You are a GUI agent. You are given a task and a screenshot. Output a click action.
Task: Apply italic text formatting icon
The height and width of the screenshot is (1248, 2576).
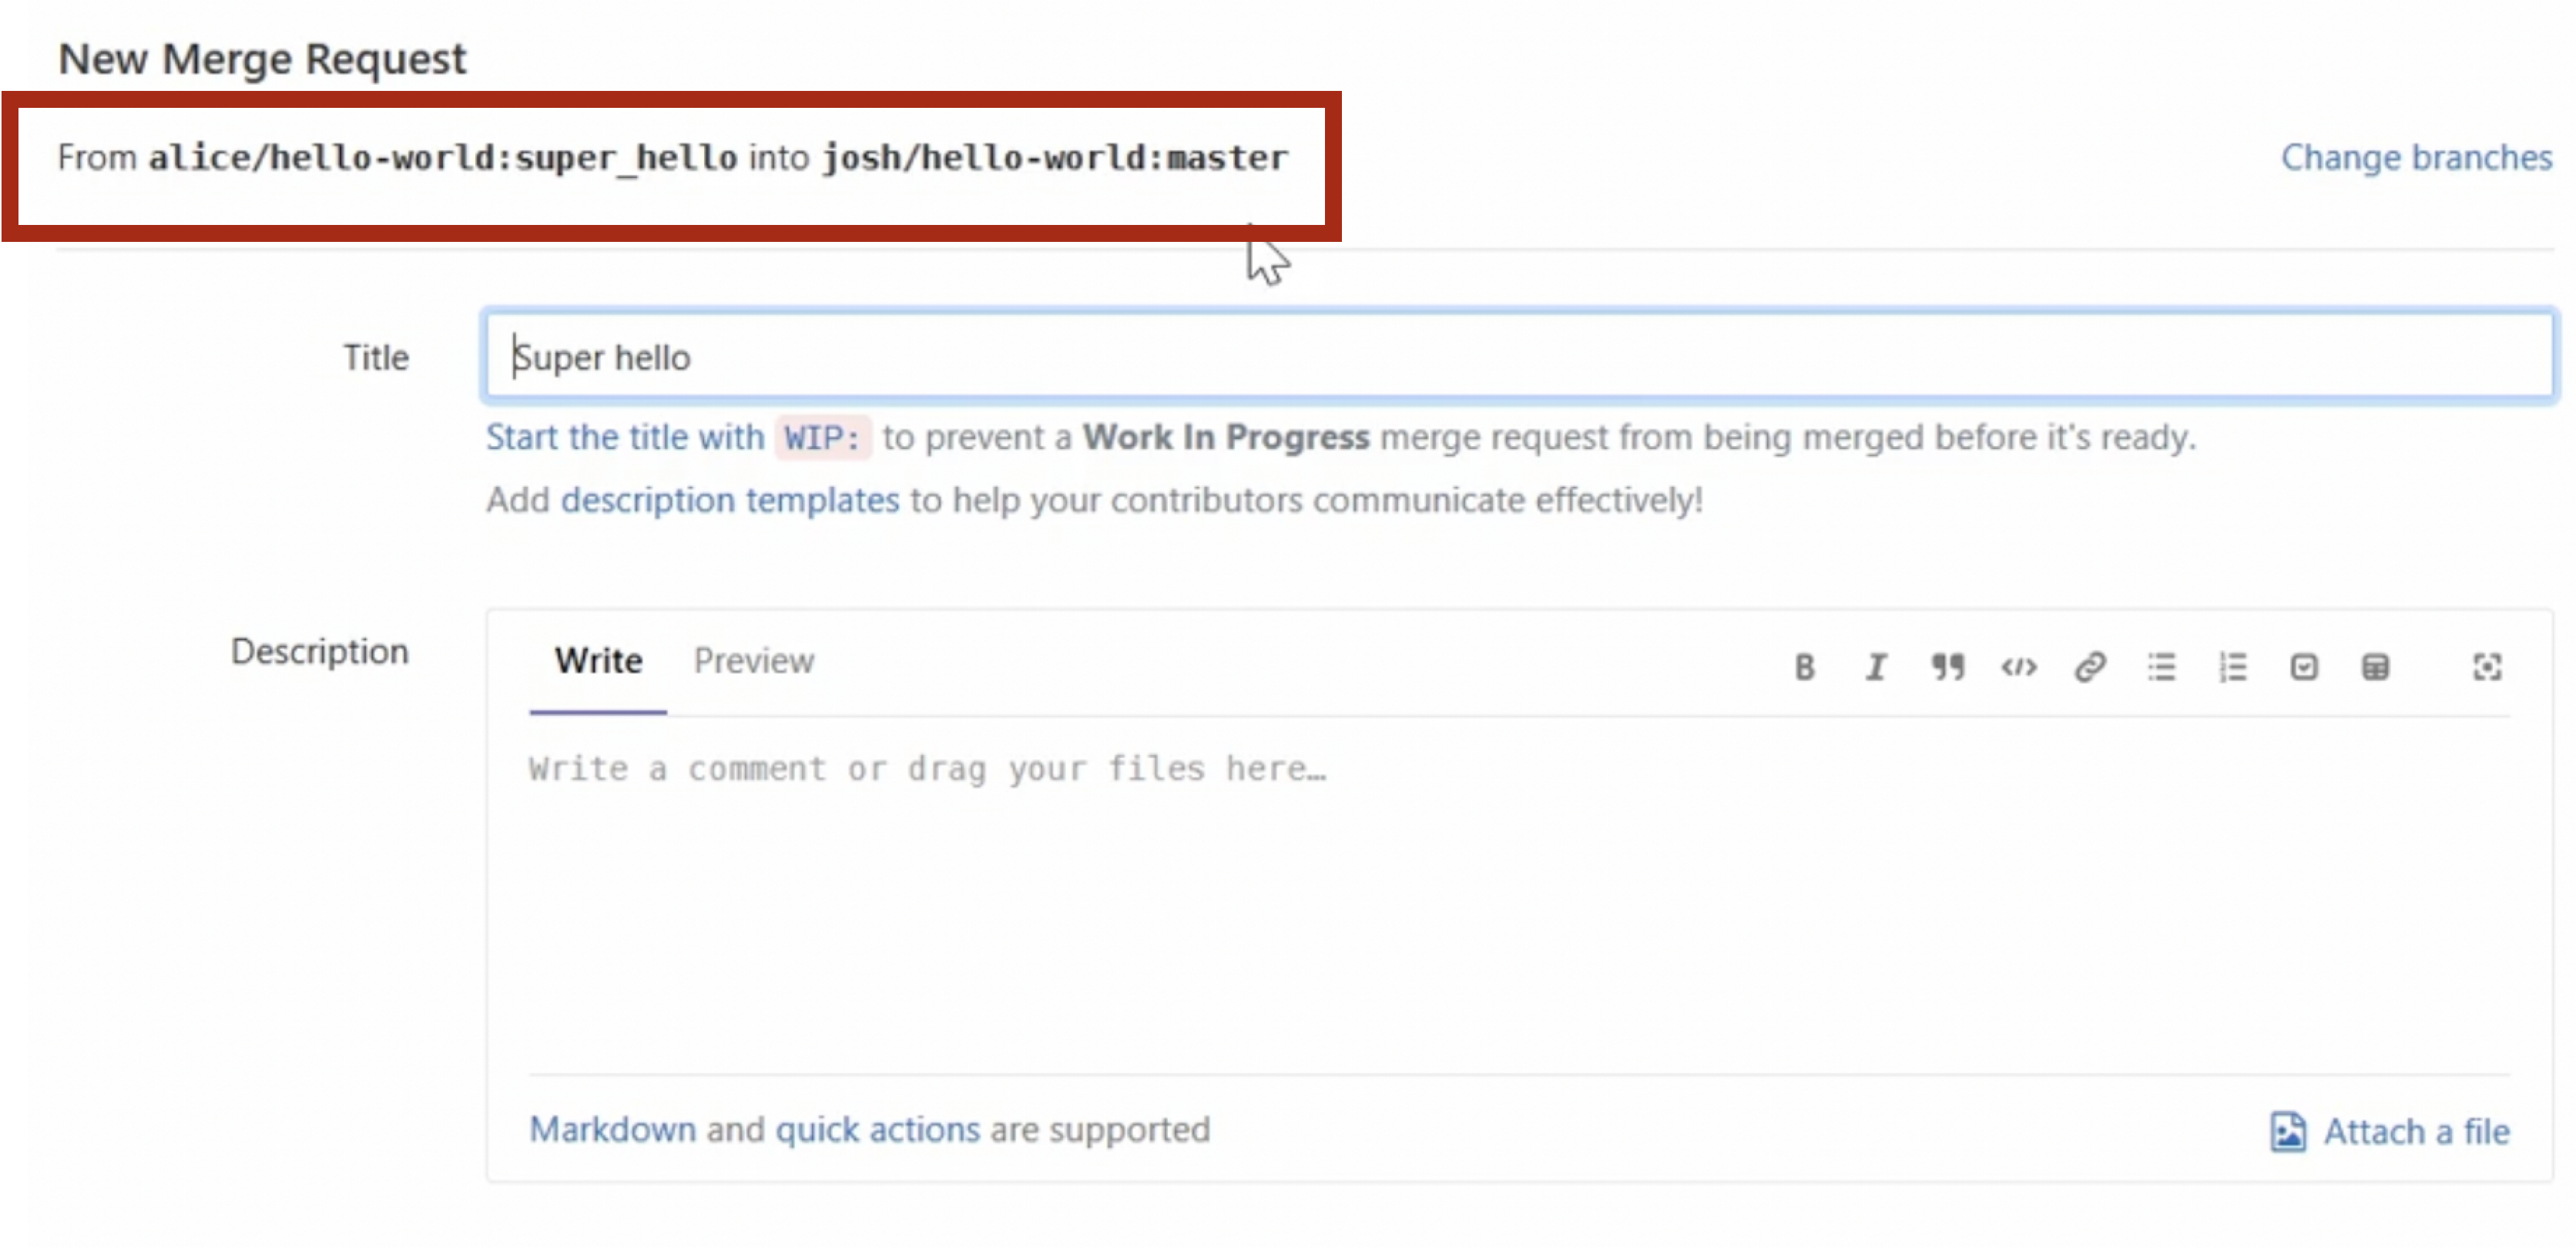click(1876, 667)
